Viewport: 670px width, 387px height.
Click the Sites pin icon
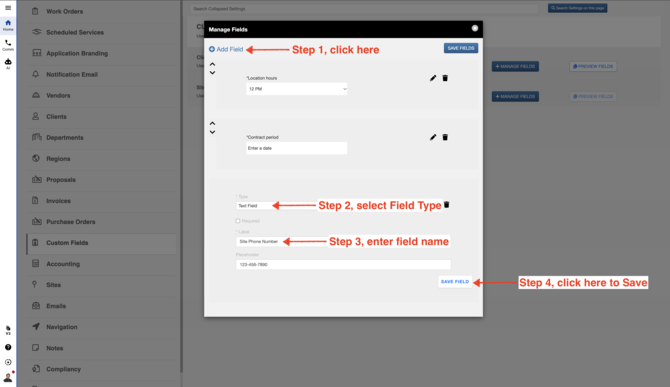coord(35,284)
